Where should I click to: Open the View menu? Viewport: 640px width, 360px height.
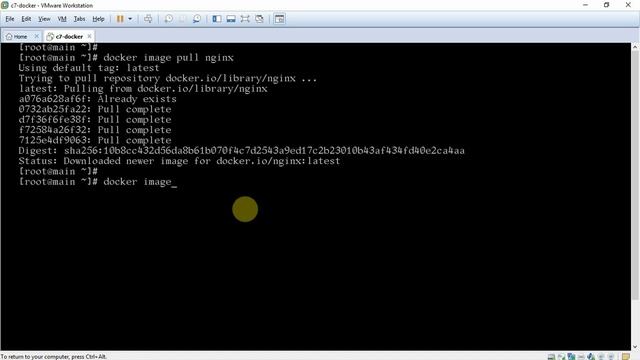[x=44, y=19]
